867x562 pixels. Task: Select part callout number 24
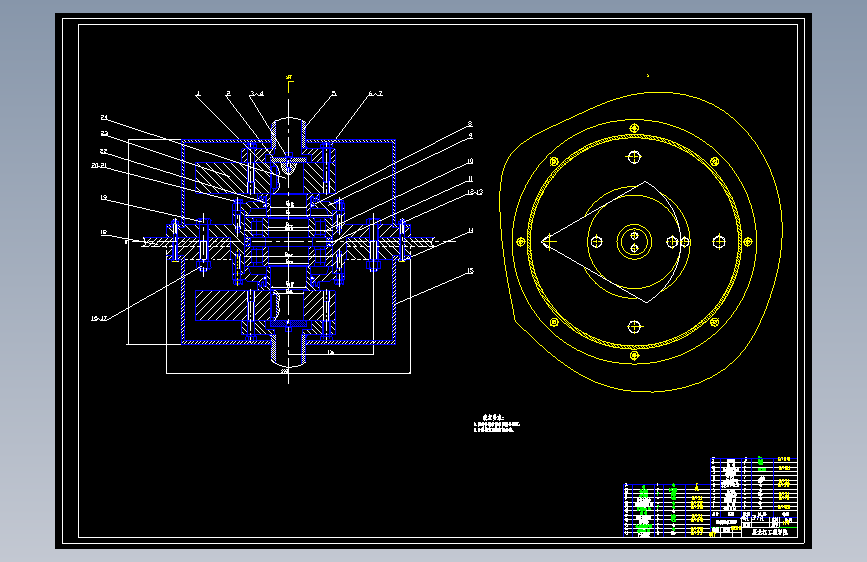104,117
